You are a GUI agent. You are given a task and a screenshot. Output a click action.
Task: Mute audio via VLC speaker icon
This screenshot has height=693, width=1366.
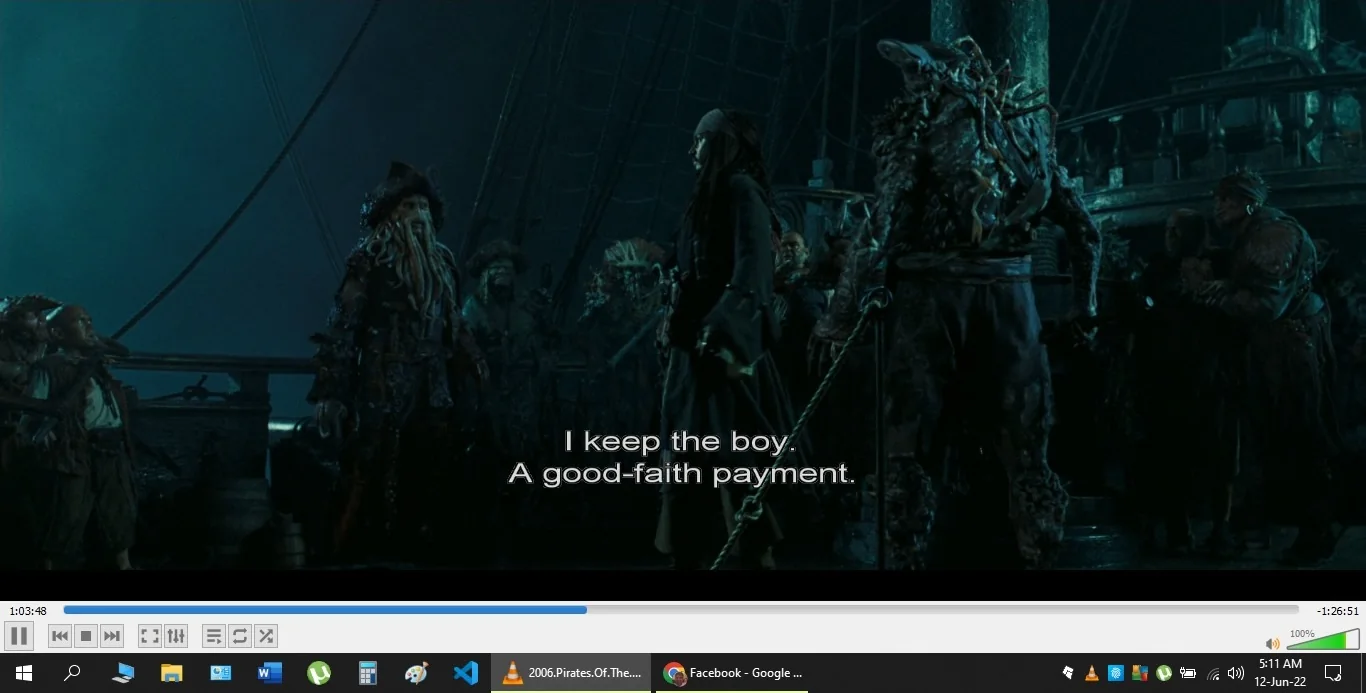[1272, 643]
